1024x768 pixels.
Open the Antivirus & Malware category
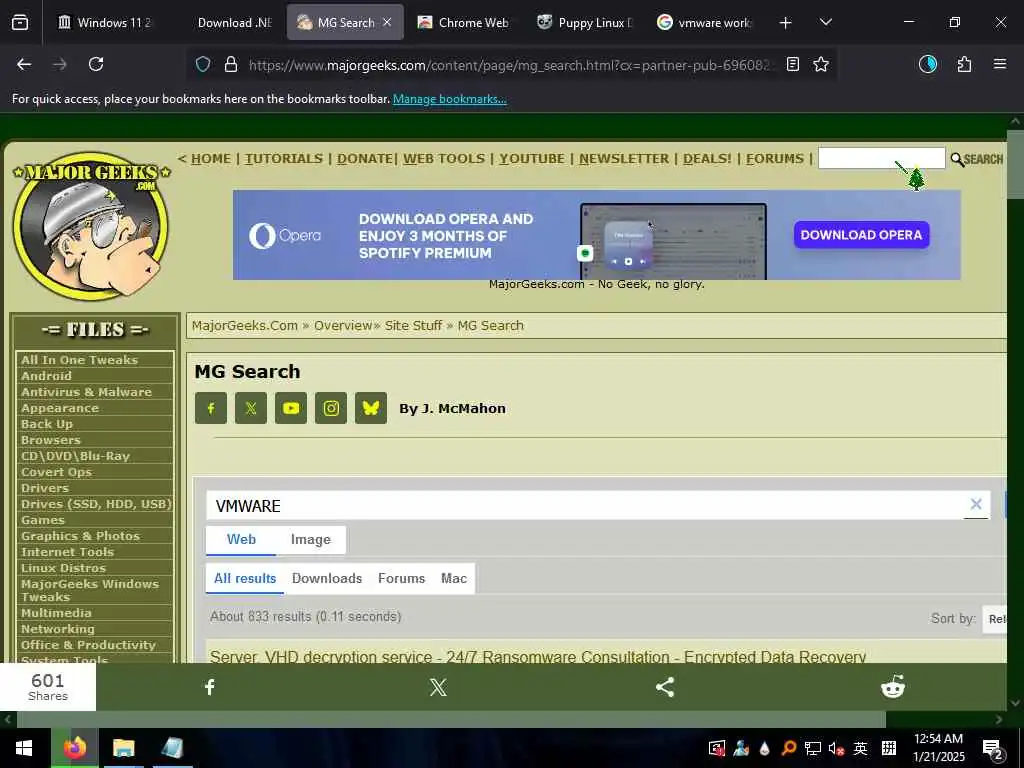coord(86,392)
